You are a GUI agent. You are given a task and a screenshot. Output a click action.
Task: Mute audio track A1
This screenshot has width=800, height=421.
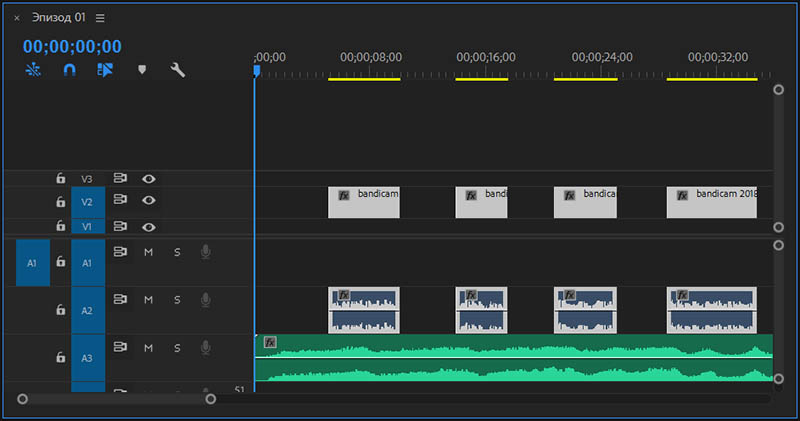coord(148,252)
